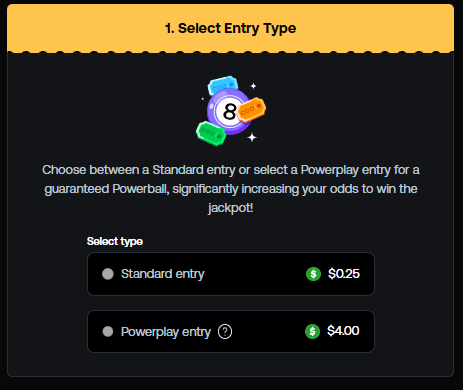Click the purple number 8 lottery ball

tap(227, 112)
